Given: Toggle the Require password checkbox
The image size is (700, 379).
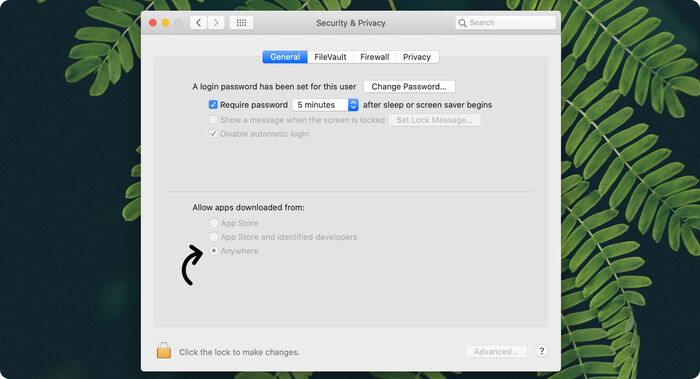Looking at the screenshot, I should pyautogui.click(x=213, y=105).
